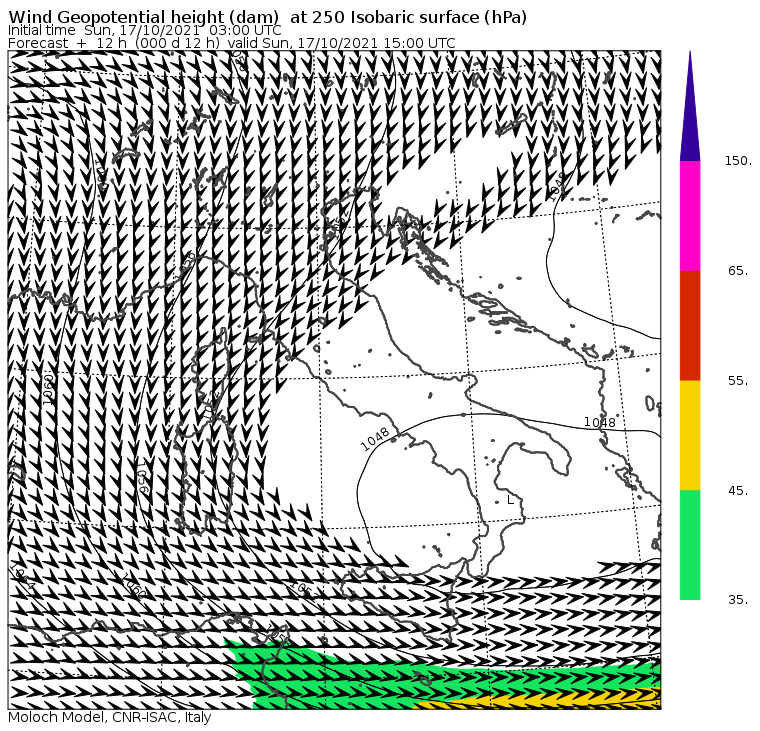This screenshot has height=731, width=760.
Task: Click the 1048 contour label near east coast
Action: coord(600,422)
